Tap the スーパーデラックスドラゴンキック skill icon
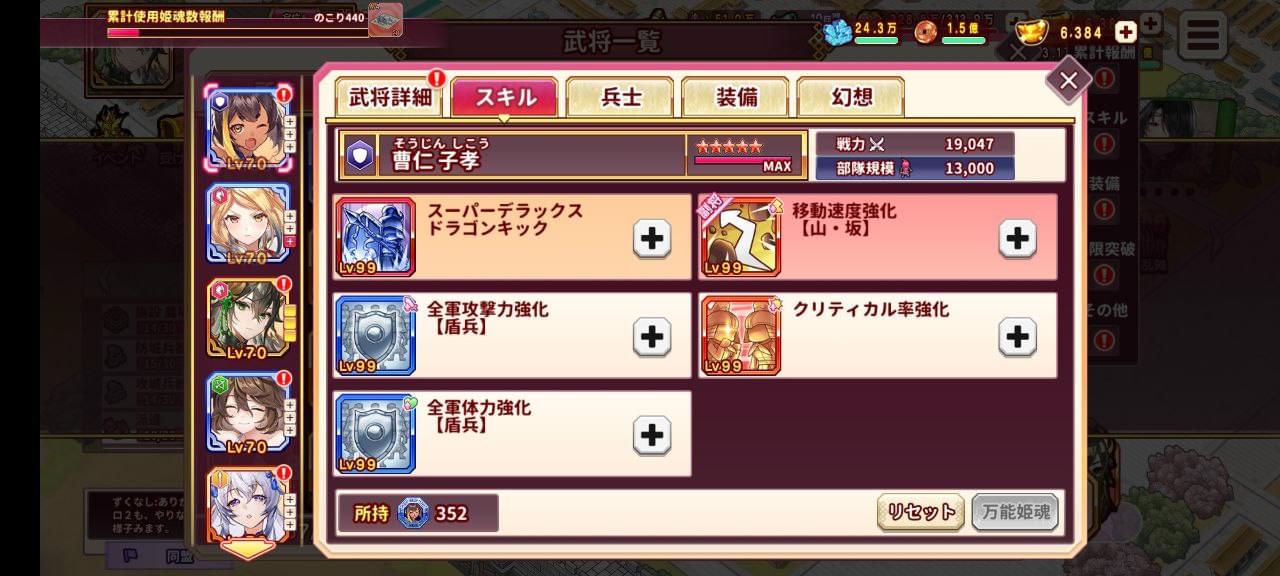 coord(375,237)
